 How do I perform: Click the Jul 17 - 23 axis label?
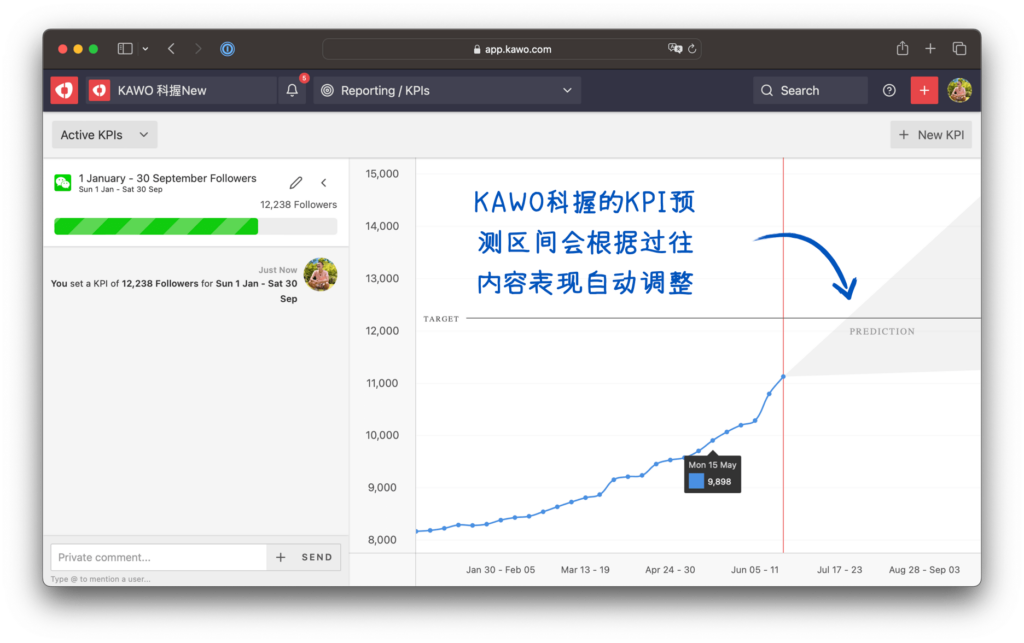point(839,569)
